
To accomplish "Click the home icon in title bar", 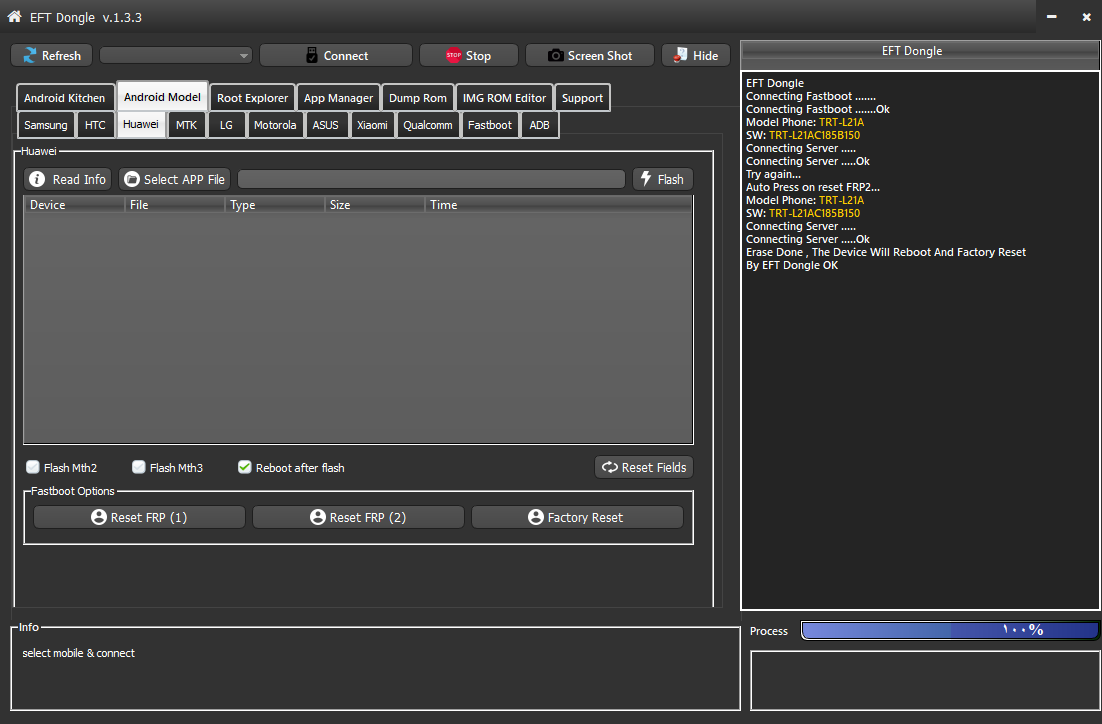I will pos(14,16).
